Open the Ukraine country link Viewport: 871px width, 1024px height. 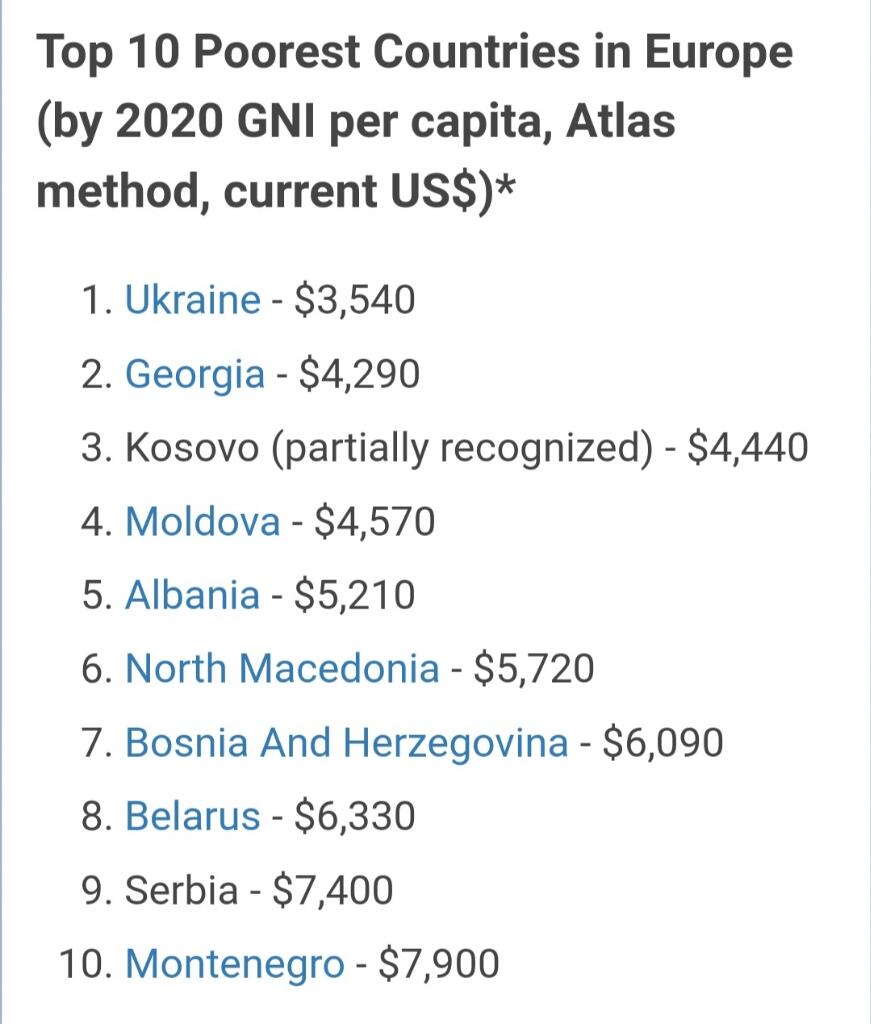click(192, 300)
